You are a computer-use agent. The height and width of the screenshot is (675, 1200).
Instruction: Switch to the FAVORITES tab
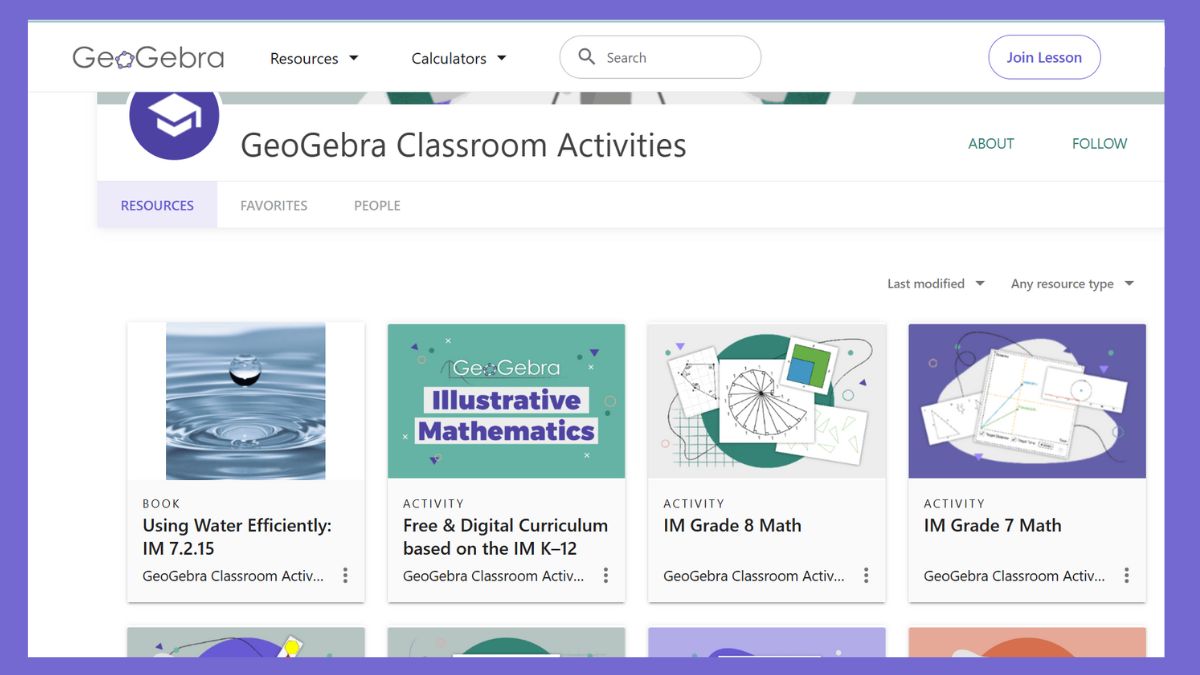(x=274, y=205)
